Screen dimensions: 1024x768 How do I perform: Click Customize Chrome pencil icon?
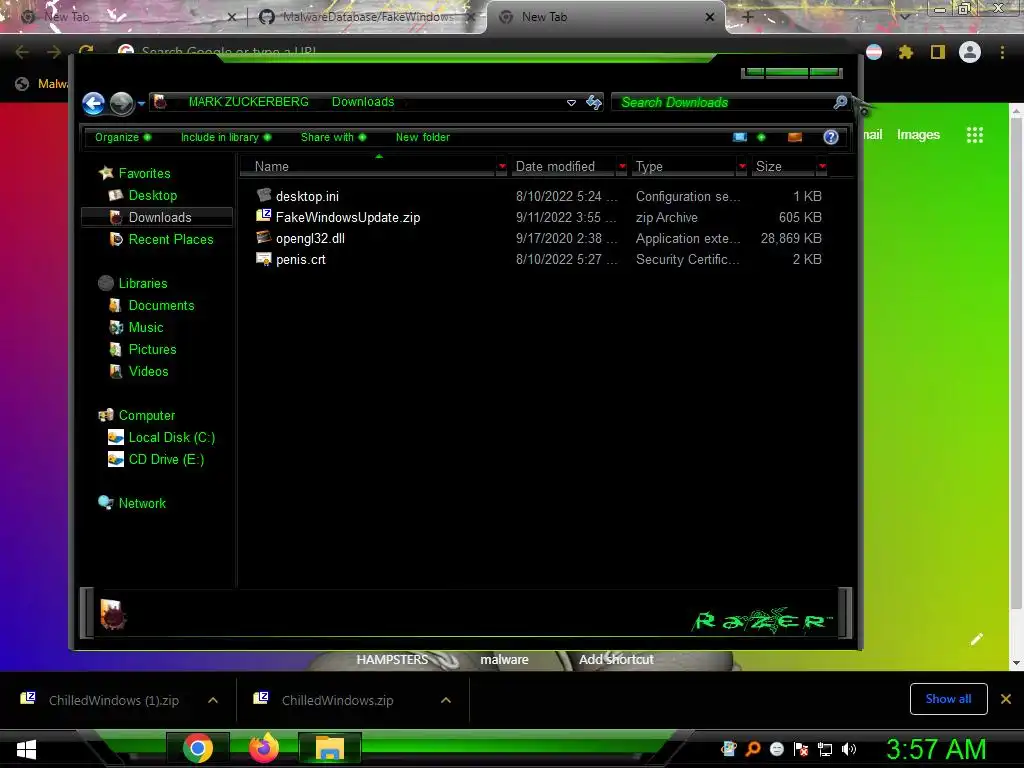pyautogui.click(x=977, y=639)
